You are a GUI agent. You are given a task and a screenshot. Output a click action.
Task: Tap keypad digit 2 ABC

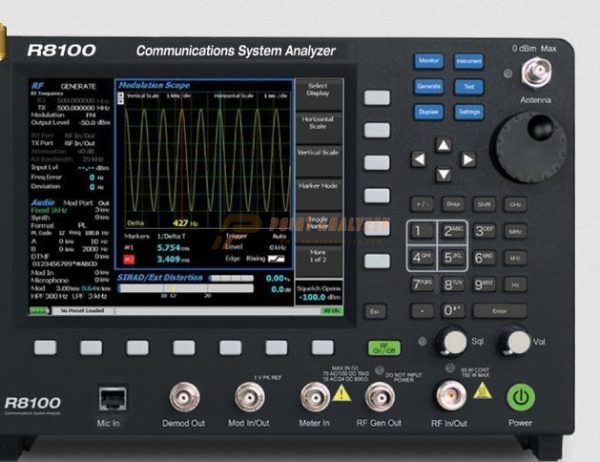pyautogui.click(x=453, y=231)
